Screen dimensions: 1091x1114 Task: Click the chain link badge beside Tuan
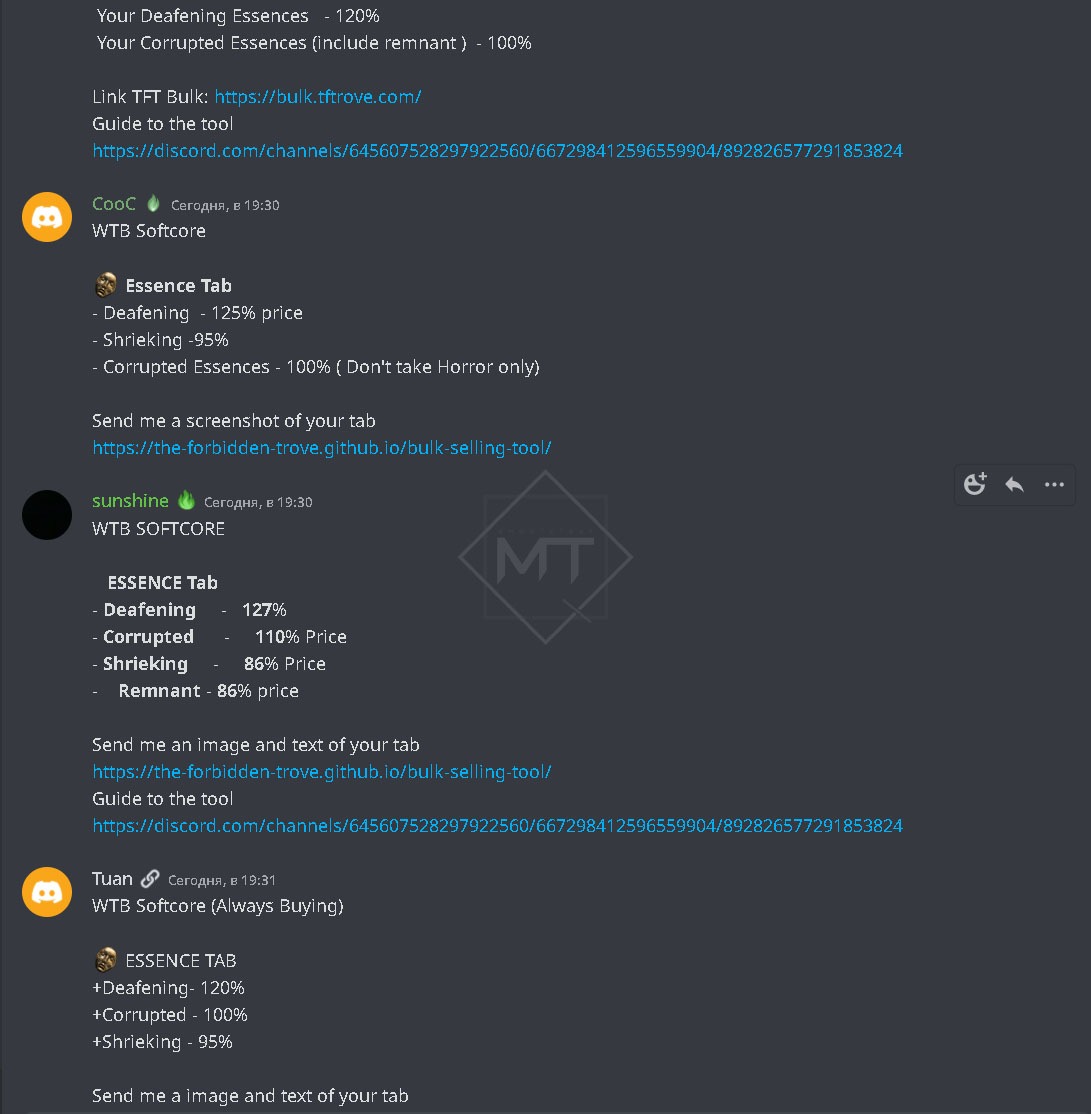(150, 879)
